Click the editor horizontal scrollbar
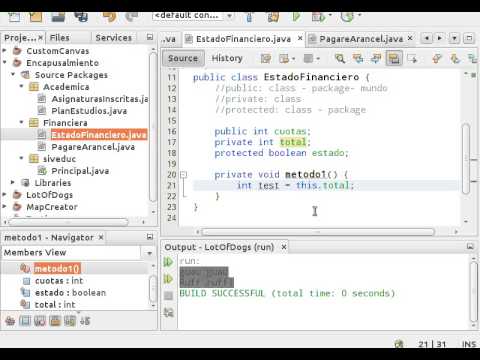 pos(318,231)
